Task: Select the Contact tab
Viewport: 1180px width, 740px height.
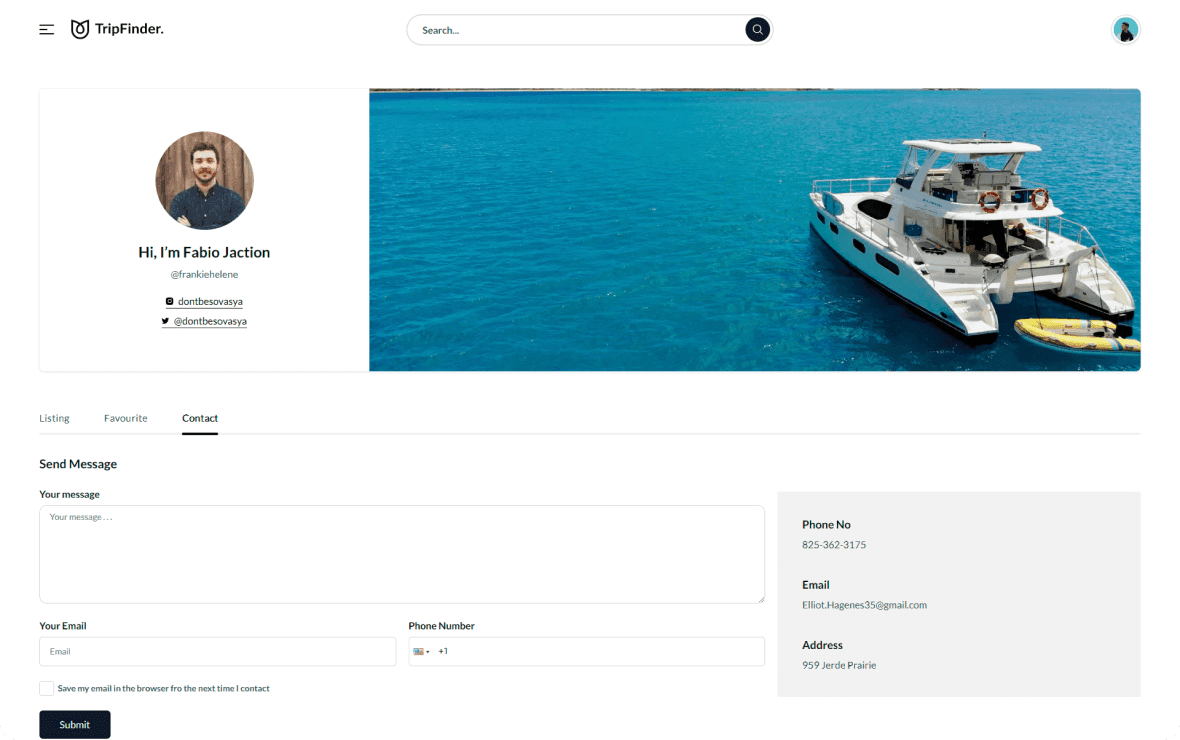Action: pyautogui.click(x=199, y=418)
